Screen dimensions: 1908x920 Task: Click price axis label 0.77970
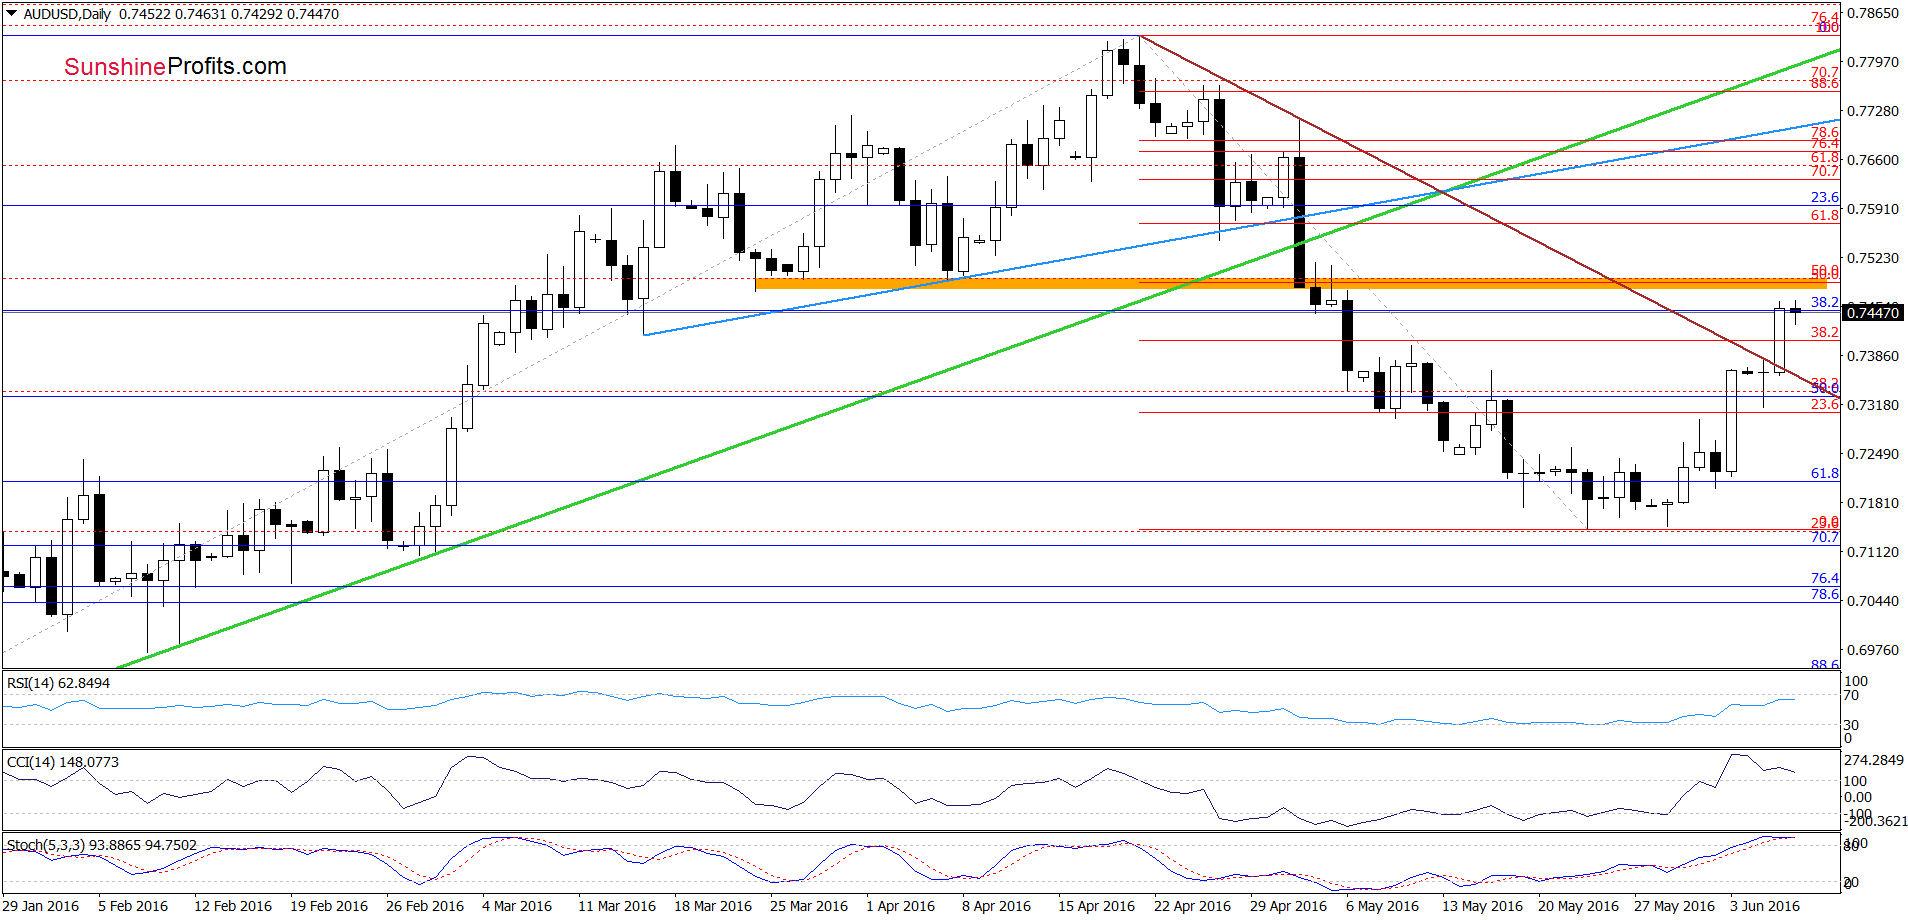pos(1872,62)
